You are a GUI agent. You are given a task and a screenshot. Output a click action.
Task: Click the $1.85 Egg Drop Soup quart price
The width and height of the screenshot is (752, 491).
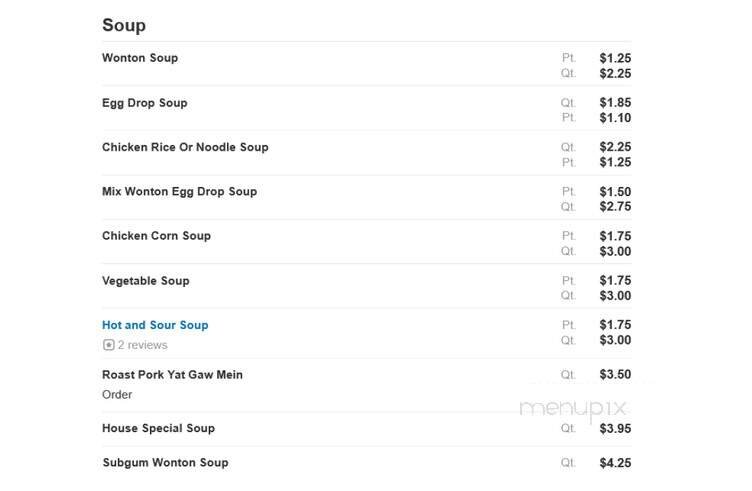pos(615,103)
